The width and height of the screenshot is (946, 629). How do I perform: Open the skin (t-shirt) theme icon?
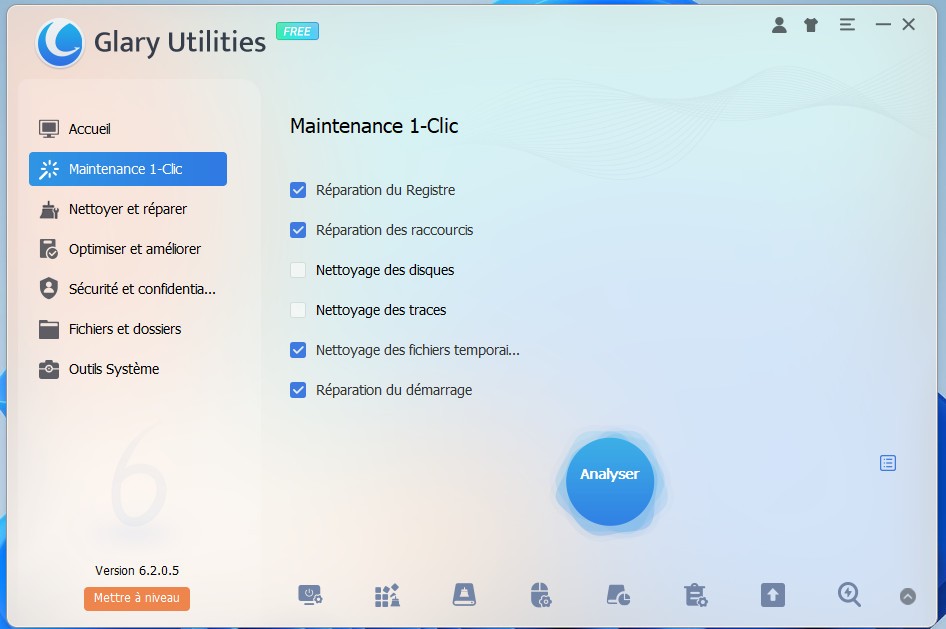[x=811, y=25]
